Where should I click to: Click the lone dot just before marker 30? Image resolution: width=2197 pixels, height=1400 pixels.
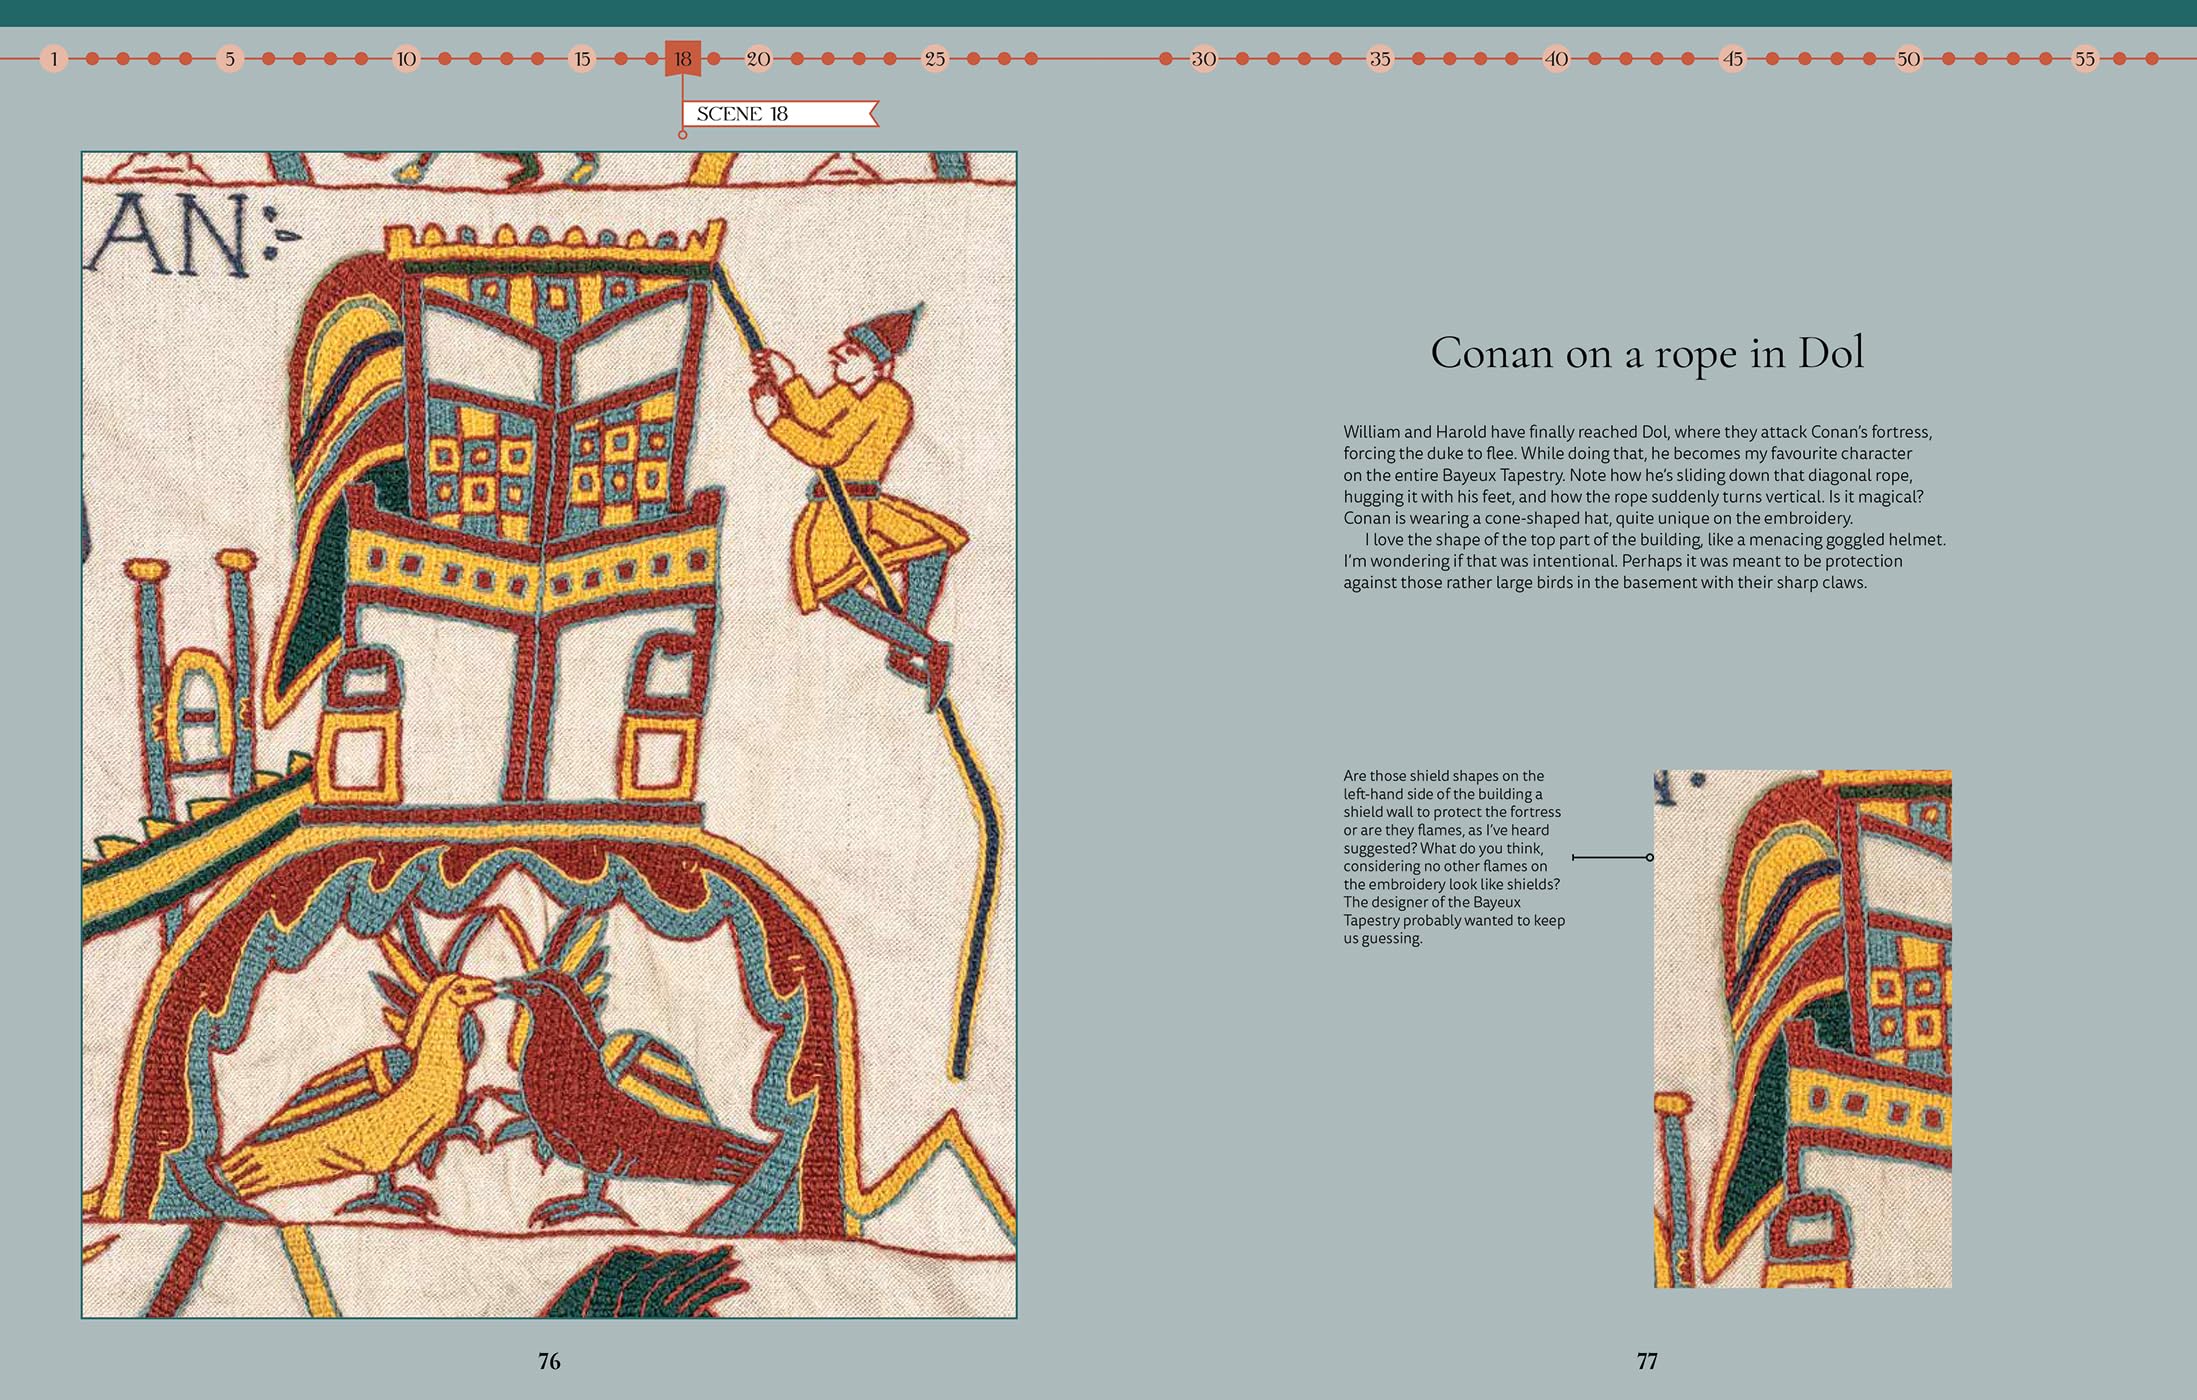pos(1165,59)
